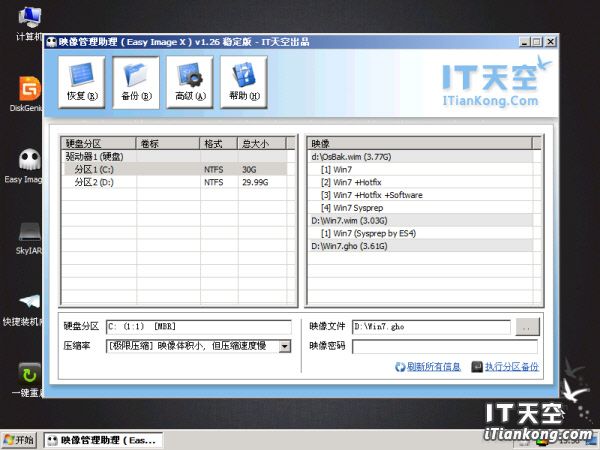
Task: Select the [2] Win7 +Hotfix entry
Action: (x=420, y=182)
